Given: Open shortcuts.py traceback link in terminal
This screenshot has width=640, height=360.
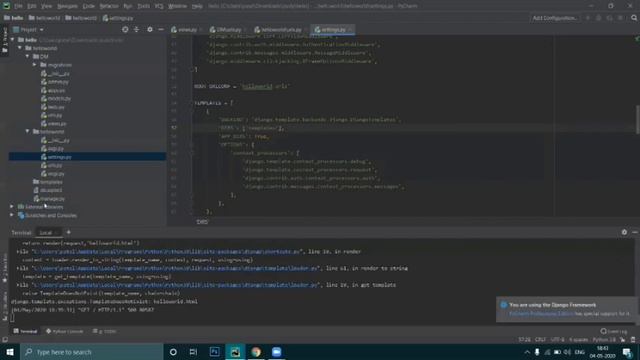Looking at the screenshot, I should pyautogui.click(x=167, y=251).
